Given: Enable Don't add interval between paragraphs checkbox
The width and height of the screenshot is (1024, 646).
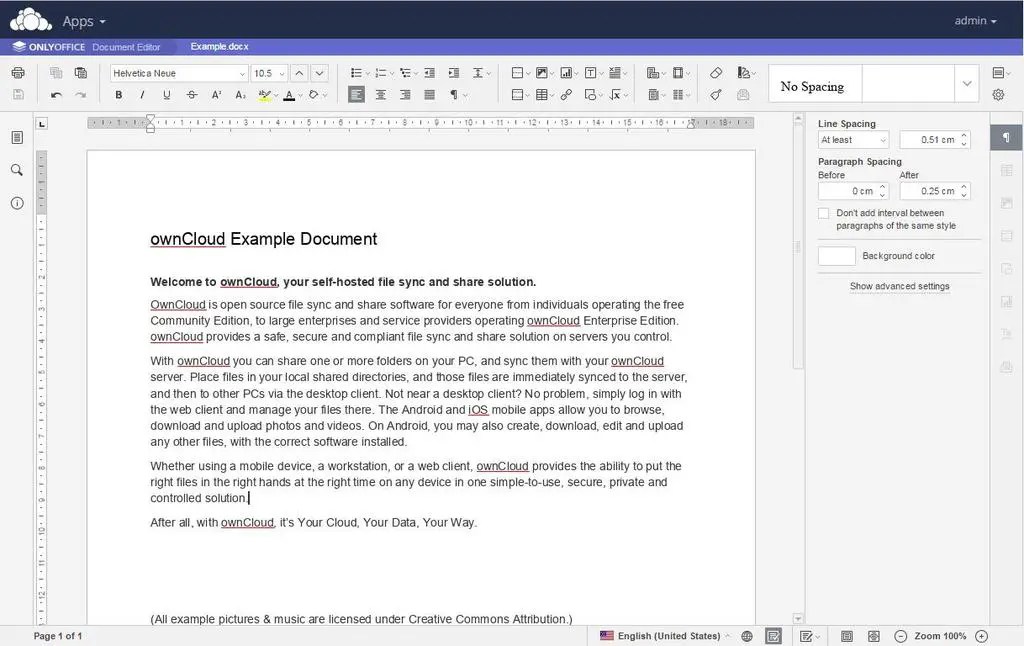Looking at the screenshot, I should (x=824, y=214).
